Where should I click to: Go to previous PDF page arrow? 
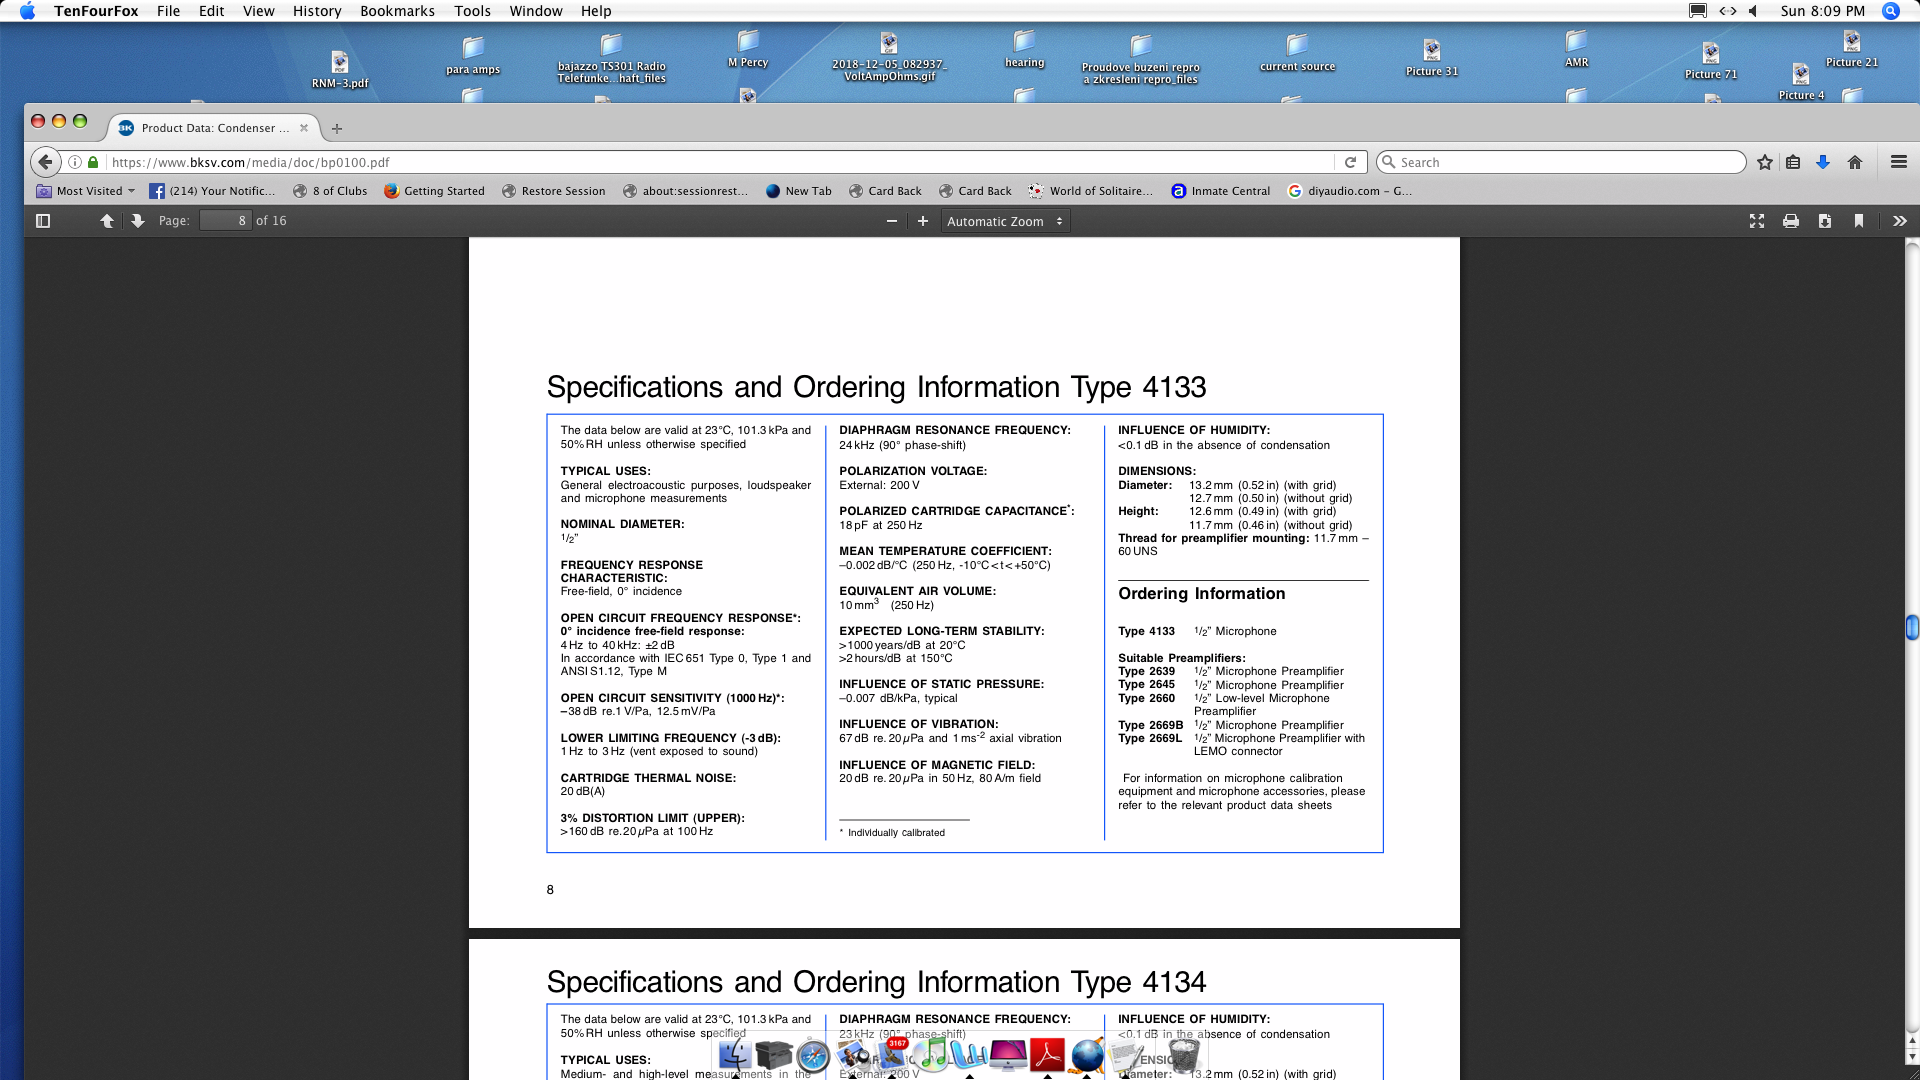coord(107,221)
